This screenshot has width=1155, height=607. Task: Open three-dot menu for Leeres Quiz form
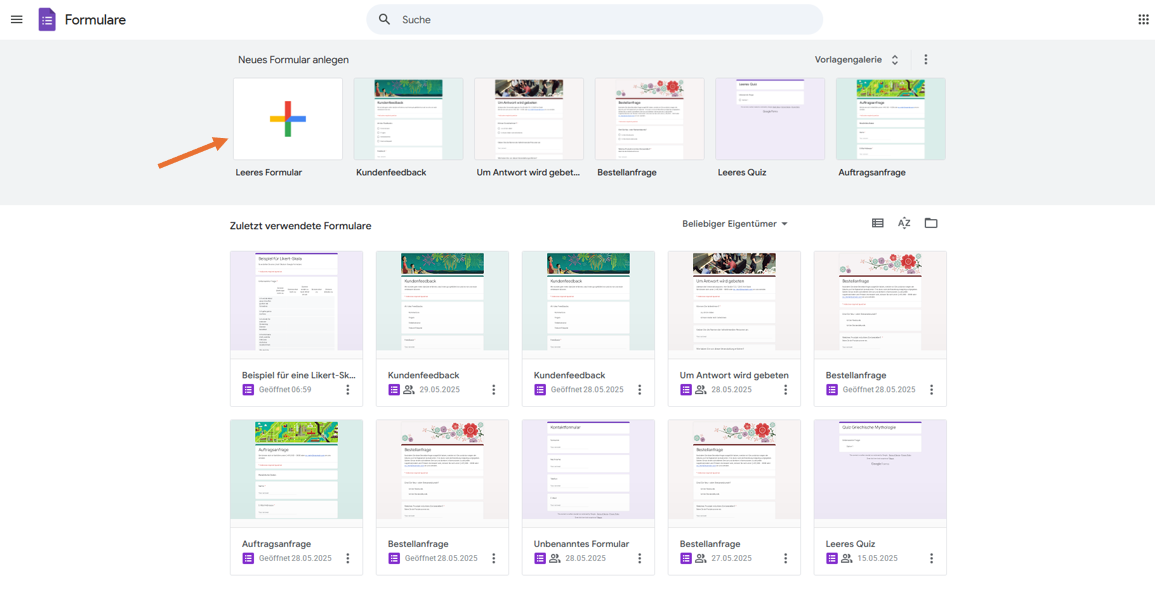pyautogui.click(x=931, y=558)
